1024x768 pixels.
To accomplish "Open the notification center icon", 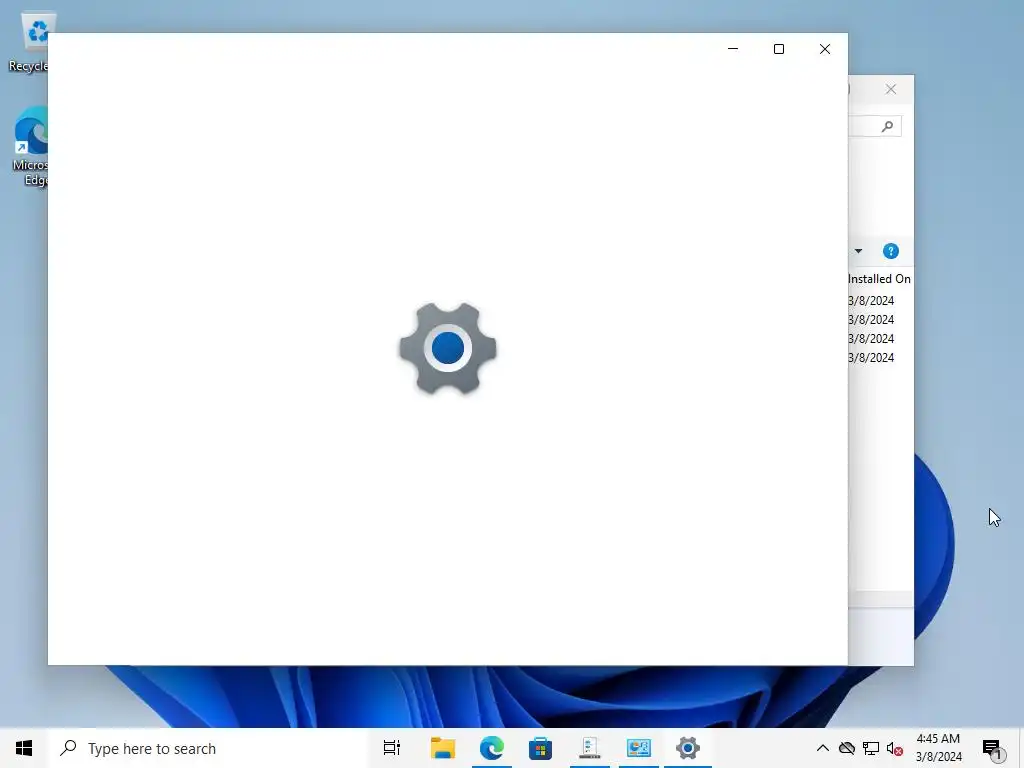I will click(992, 748).
